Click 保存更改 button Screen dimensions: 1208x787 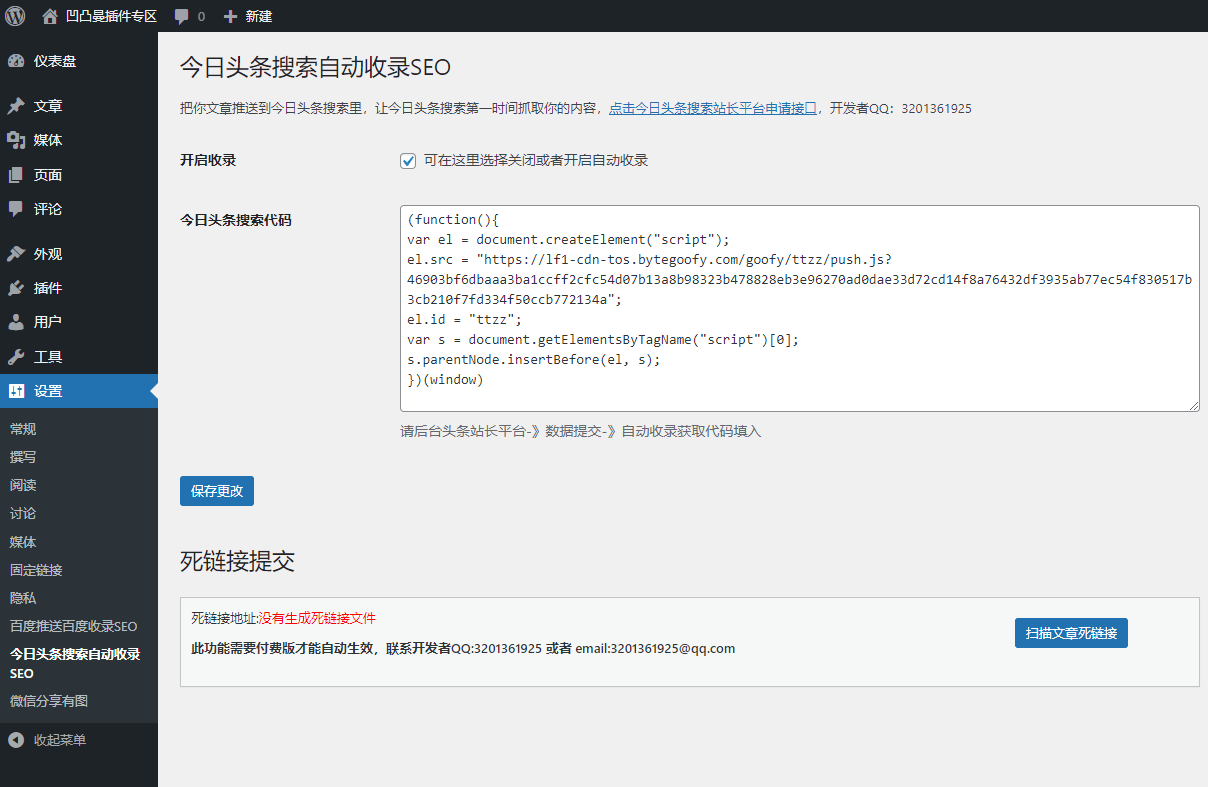click(217, 491)
